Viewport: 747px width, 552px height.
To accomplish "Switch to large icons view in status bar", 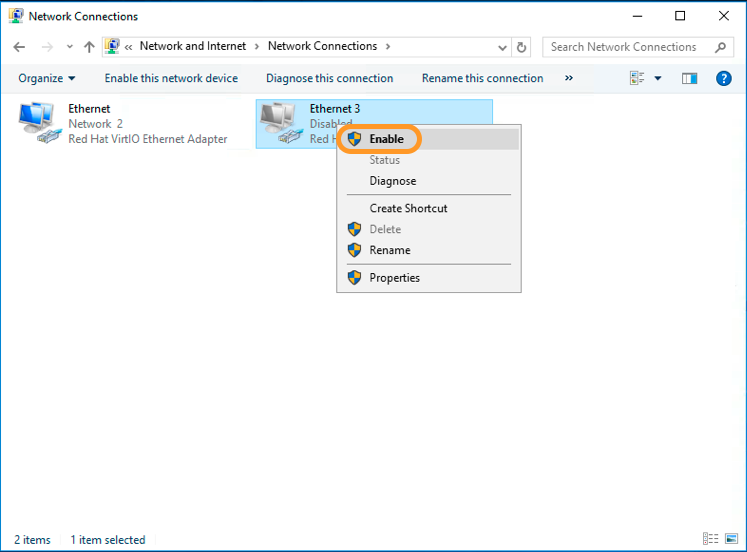I will pyautogui.click(x=732, y=539).
